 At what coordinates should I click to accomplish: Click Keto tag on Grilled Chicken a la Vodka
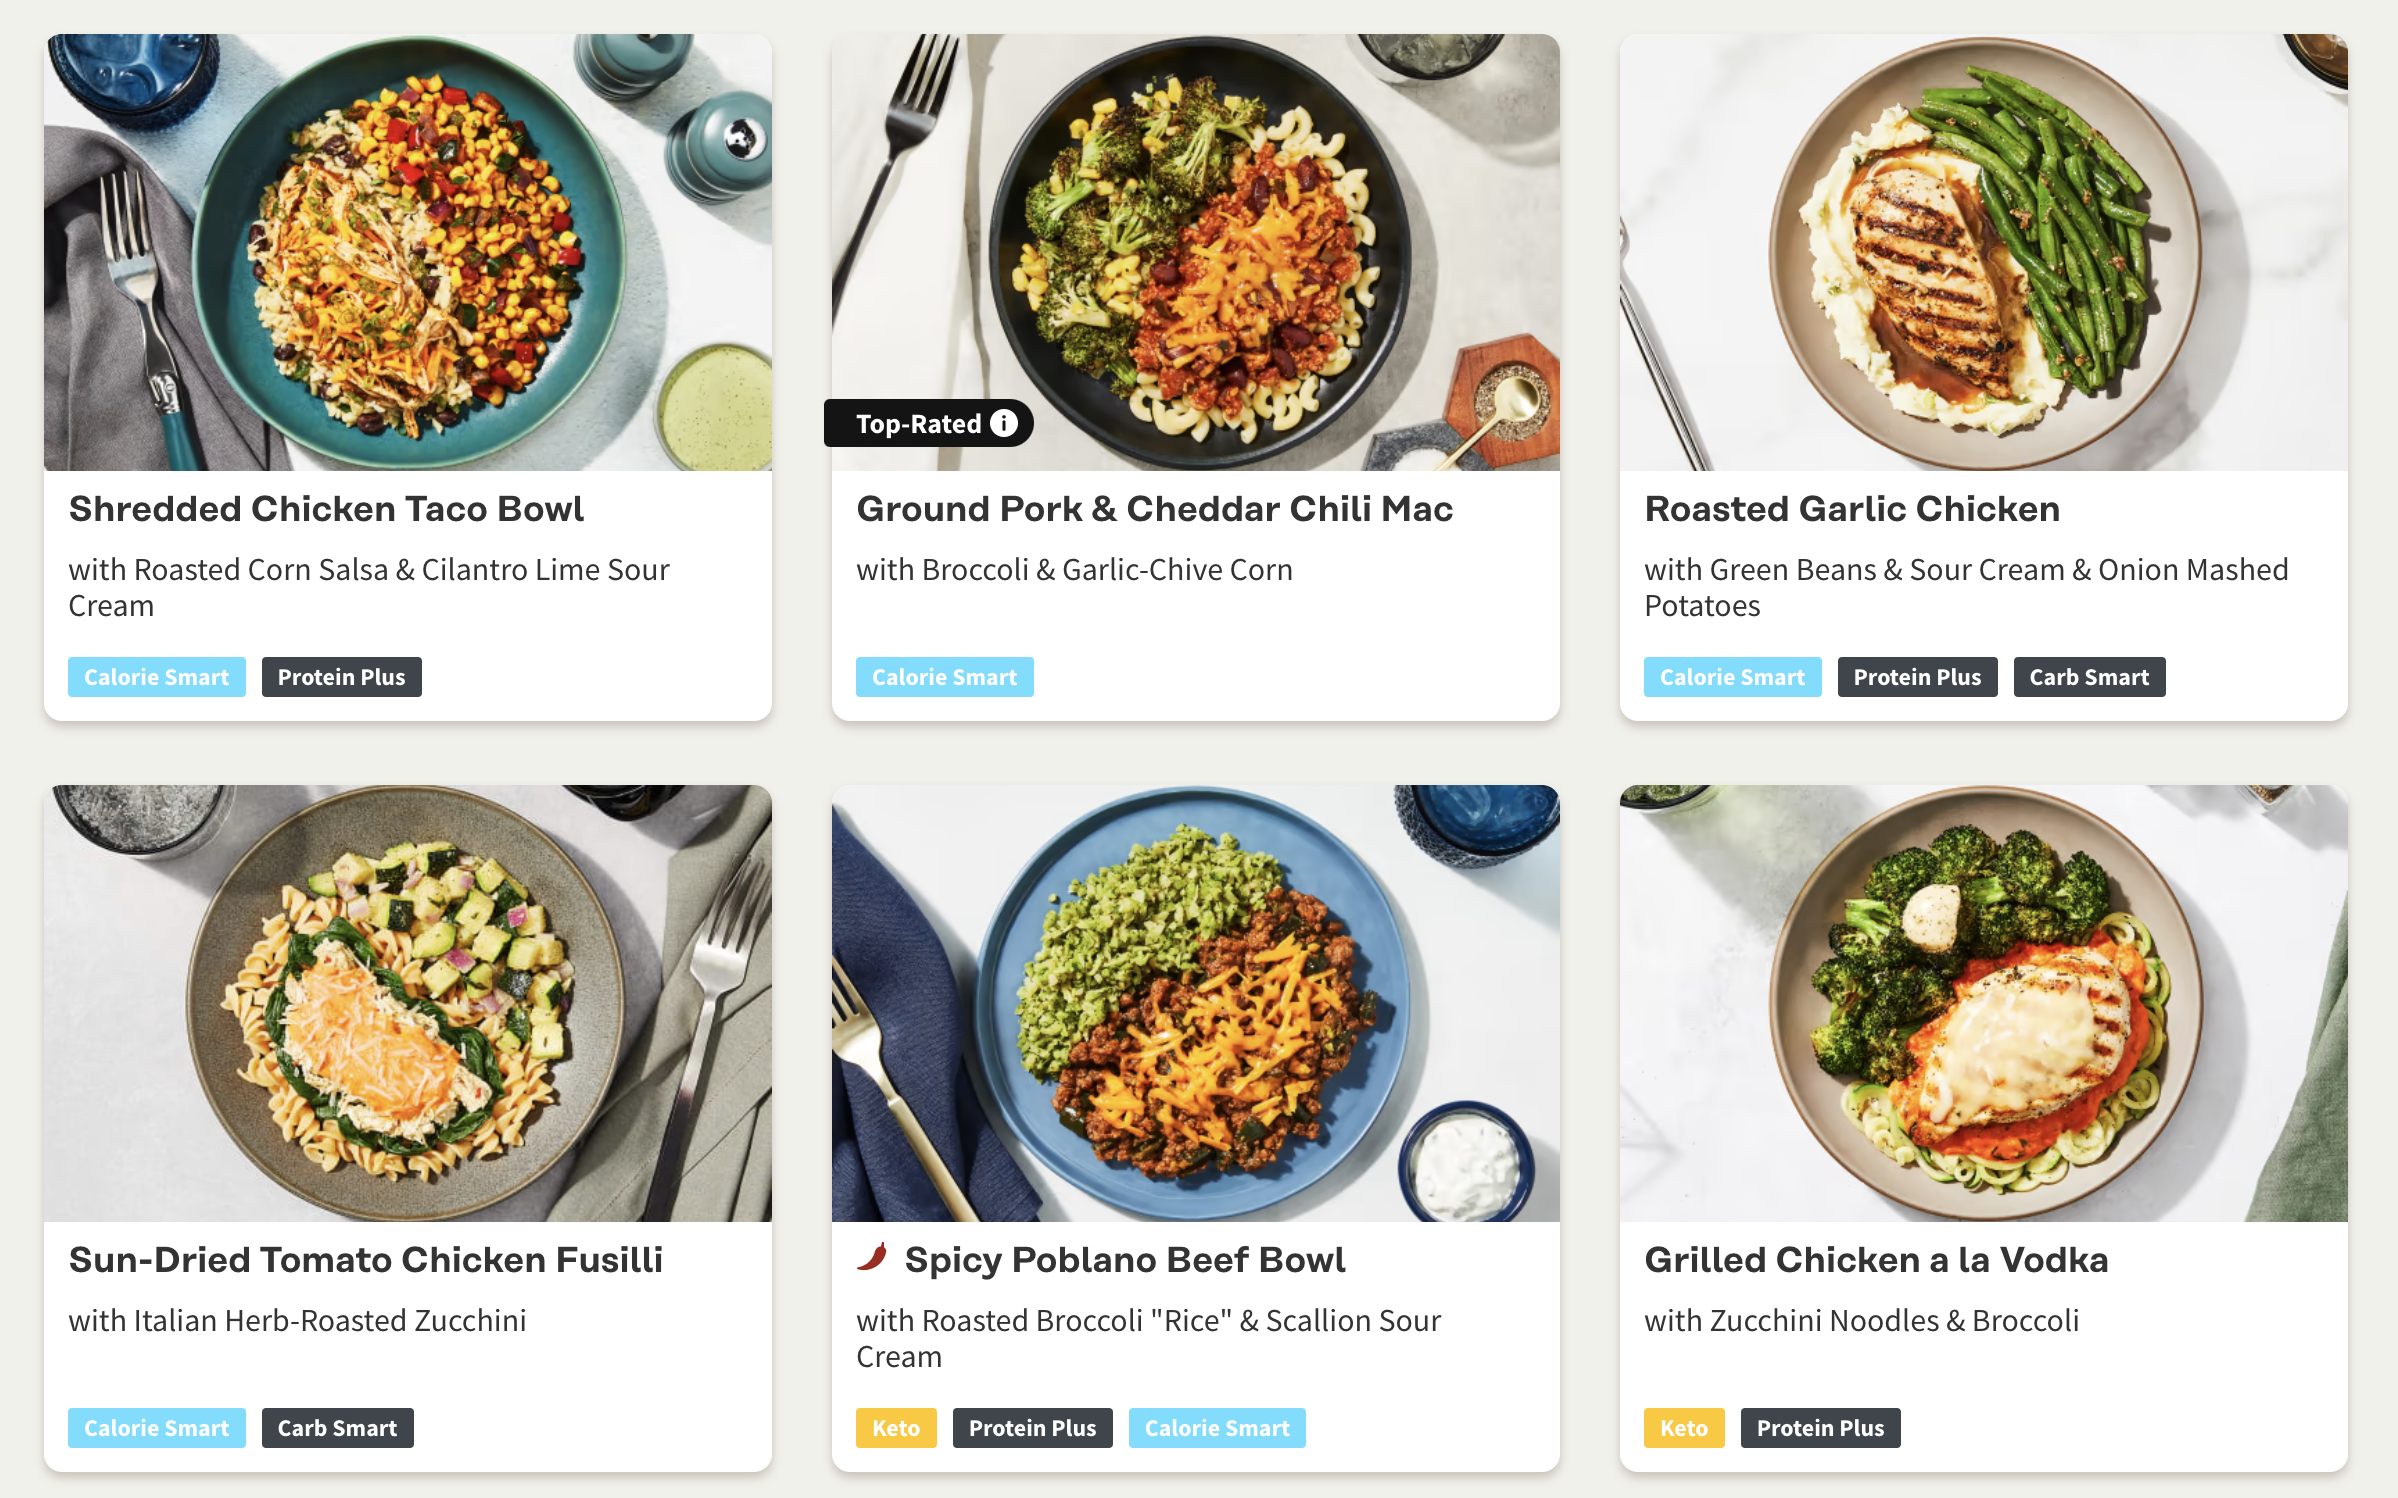1684,1428
